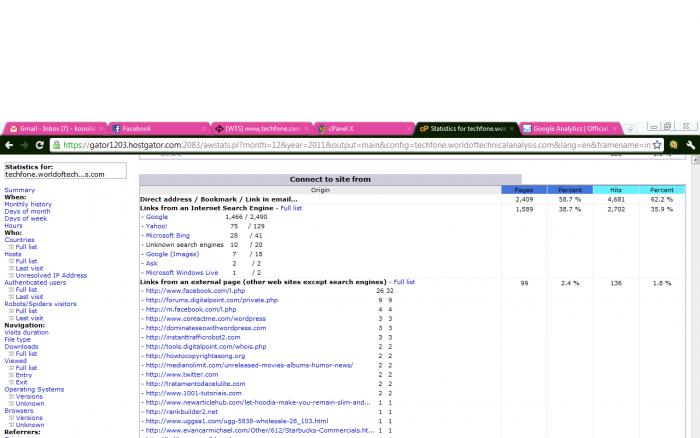The width and height of the screenshot is (700, 438).
Task: Click the browser back arrow
Action: point(9,145)
